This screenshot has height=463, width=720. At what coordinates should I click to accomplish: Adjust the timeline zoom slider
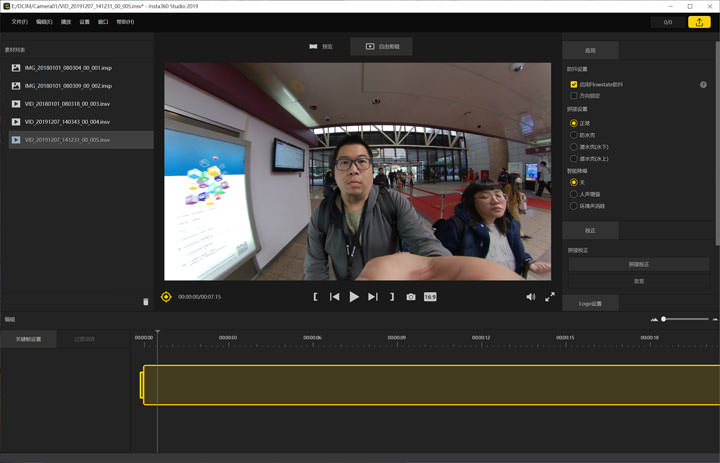(x=664, y=319)
